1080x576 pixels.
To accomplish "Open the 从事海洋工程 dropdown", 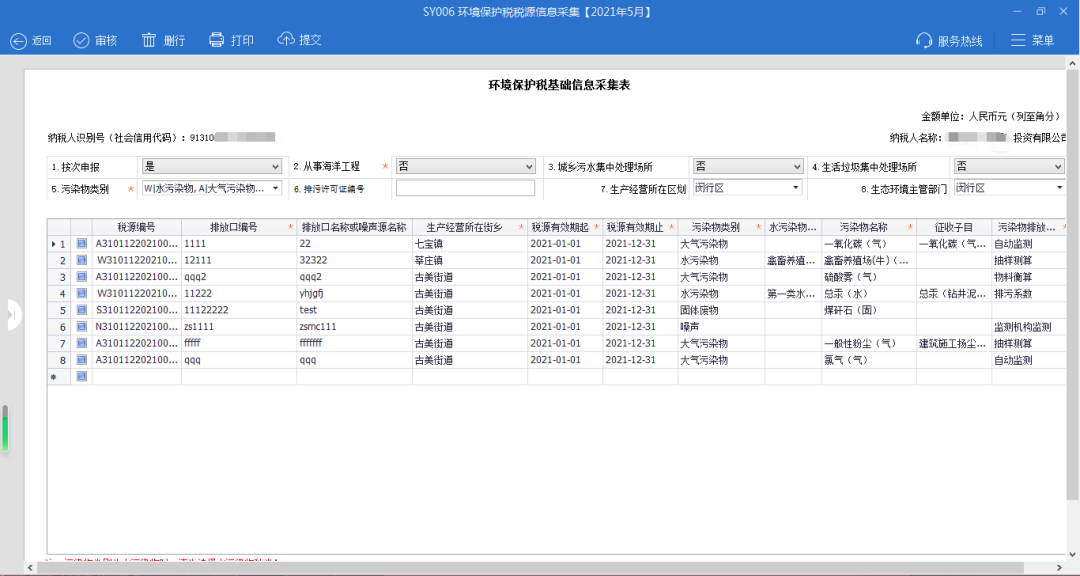I will tap(465, 166).
